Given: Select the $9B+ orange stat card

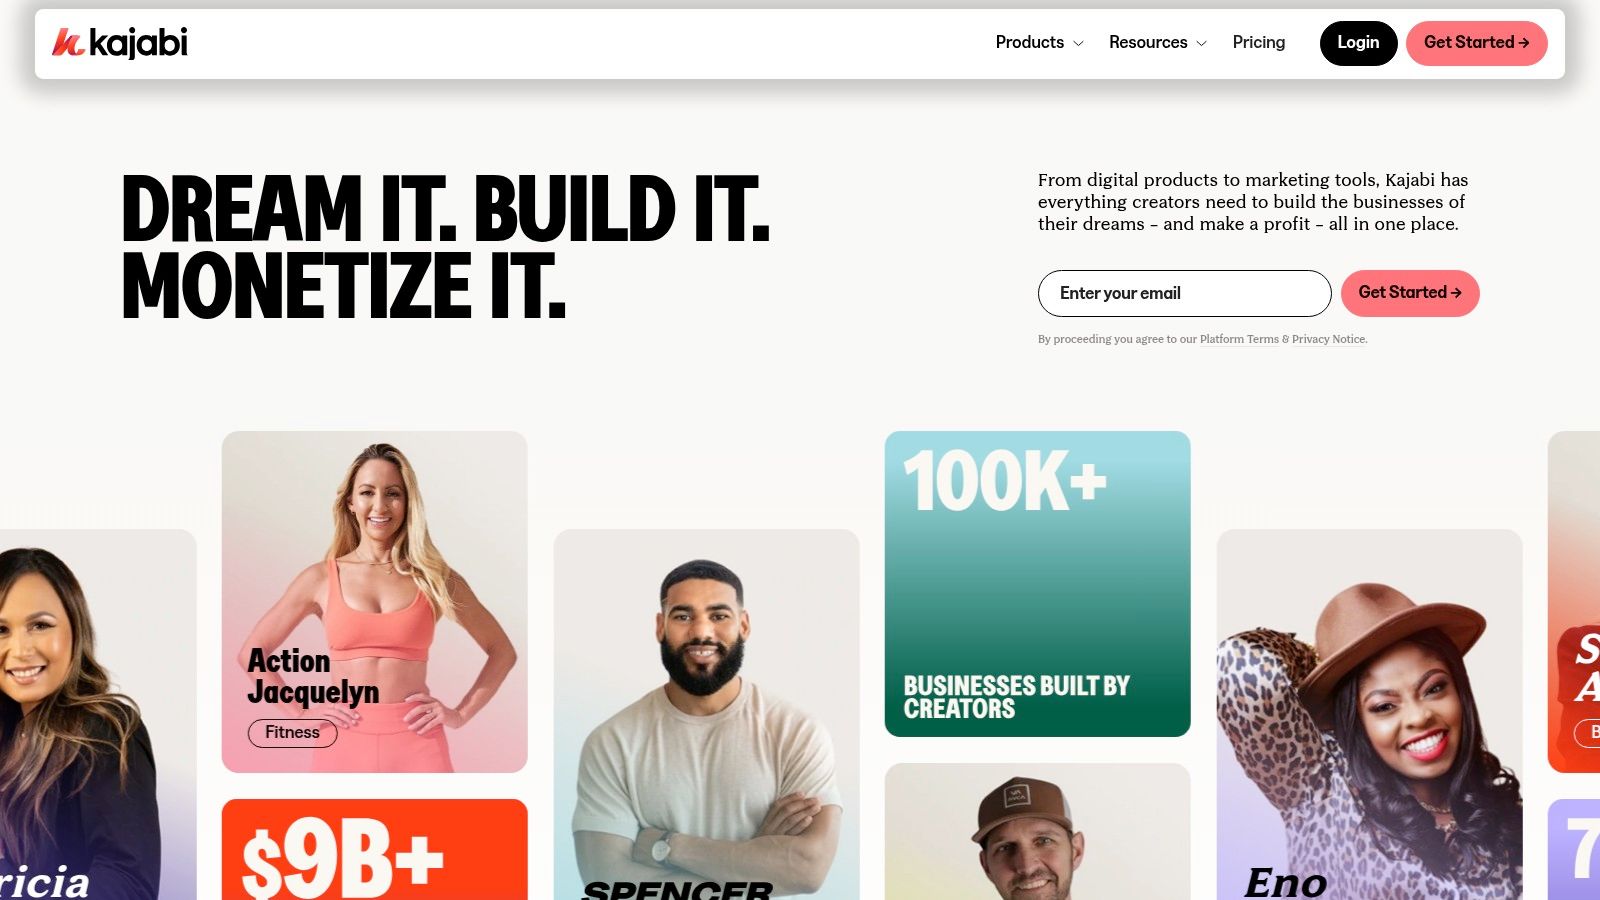Looking at the screenshot, I should (374, 849).
